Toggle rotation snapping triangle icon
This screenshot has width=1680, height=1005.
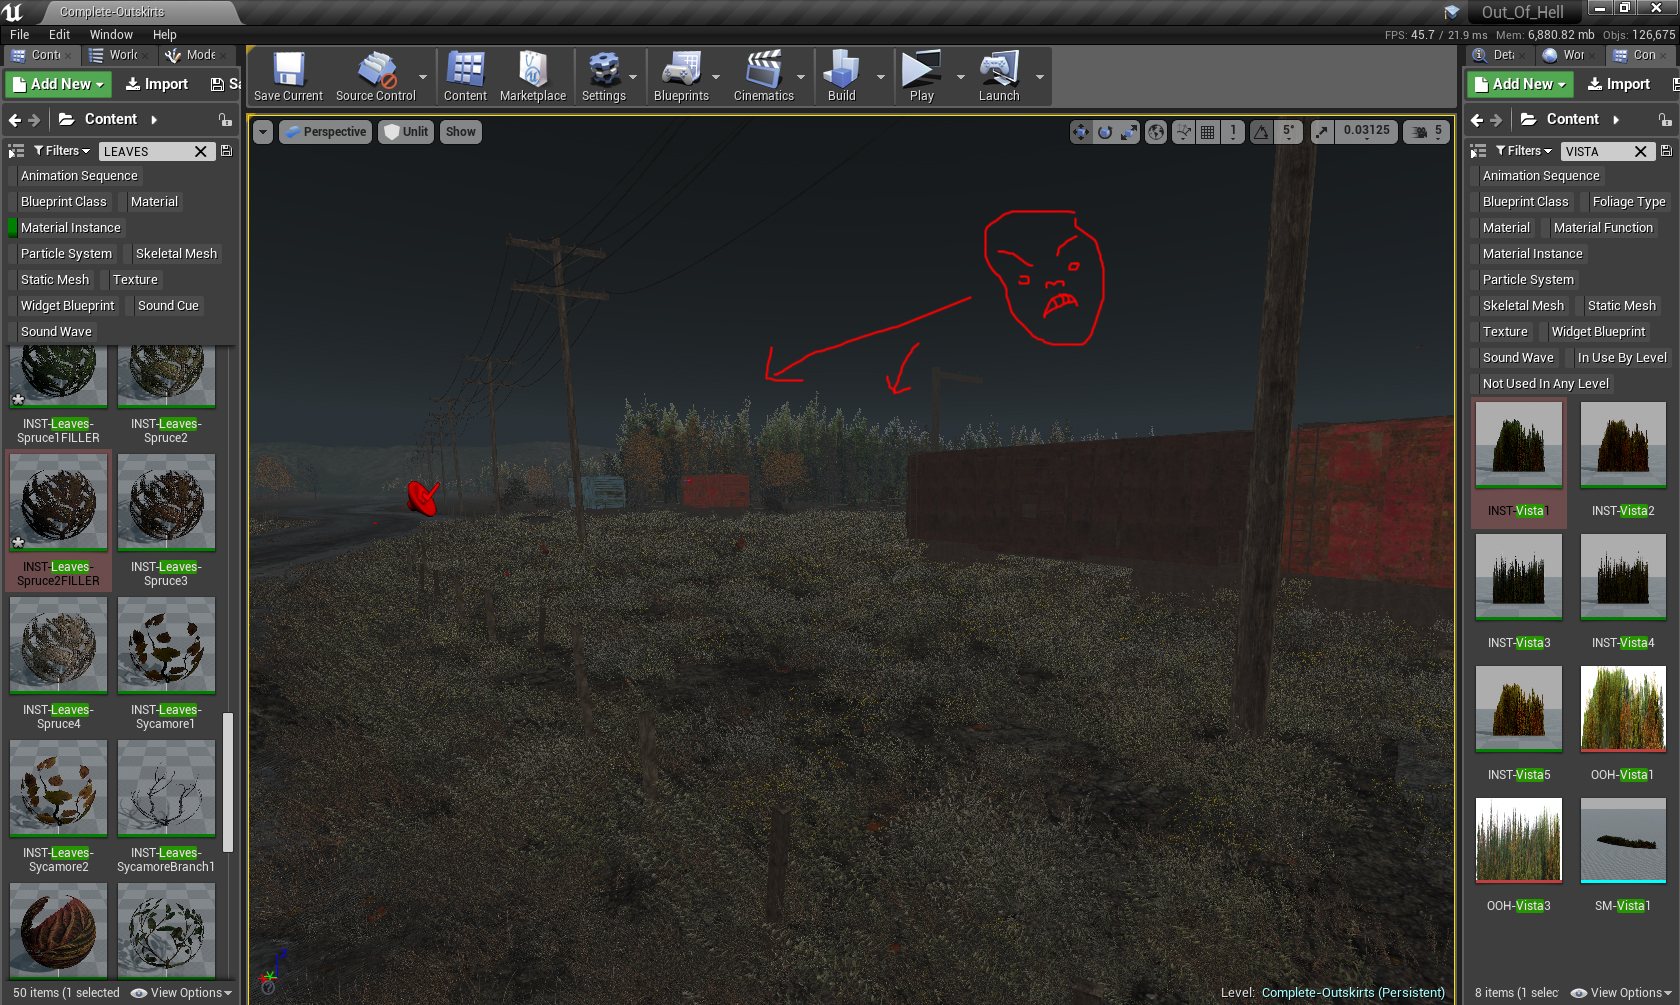tap(1262, 132)
